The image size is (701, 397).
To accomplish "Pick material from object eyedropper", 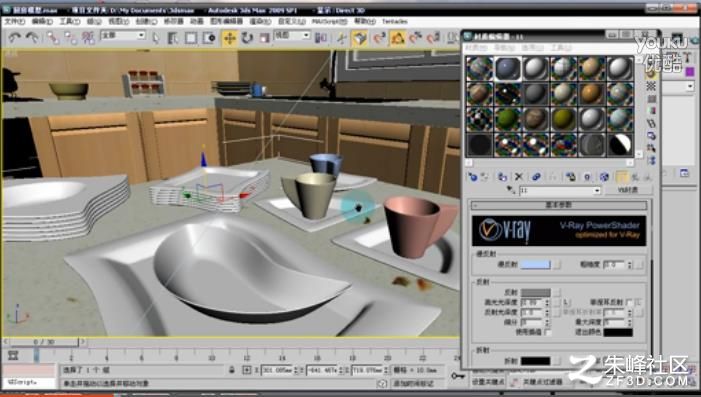I will [511, 190].
